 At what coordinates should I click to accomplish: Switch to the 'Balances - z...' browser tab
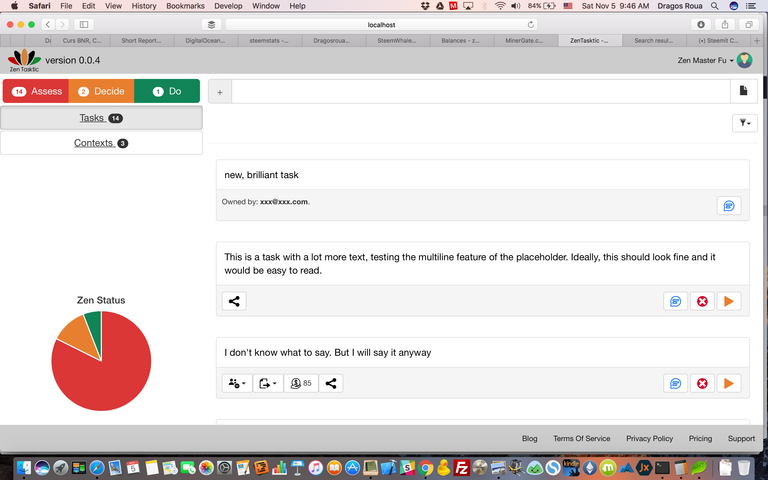(460, 41)
